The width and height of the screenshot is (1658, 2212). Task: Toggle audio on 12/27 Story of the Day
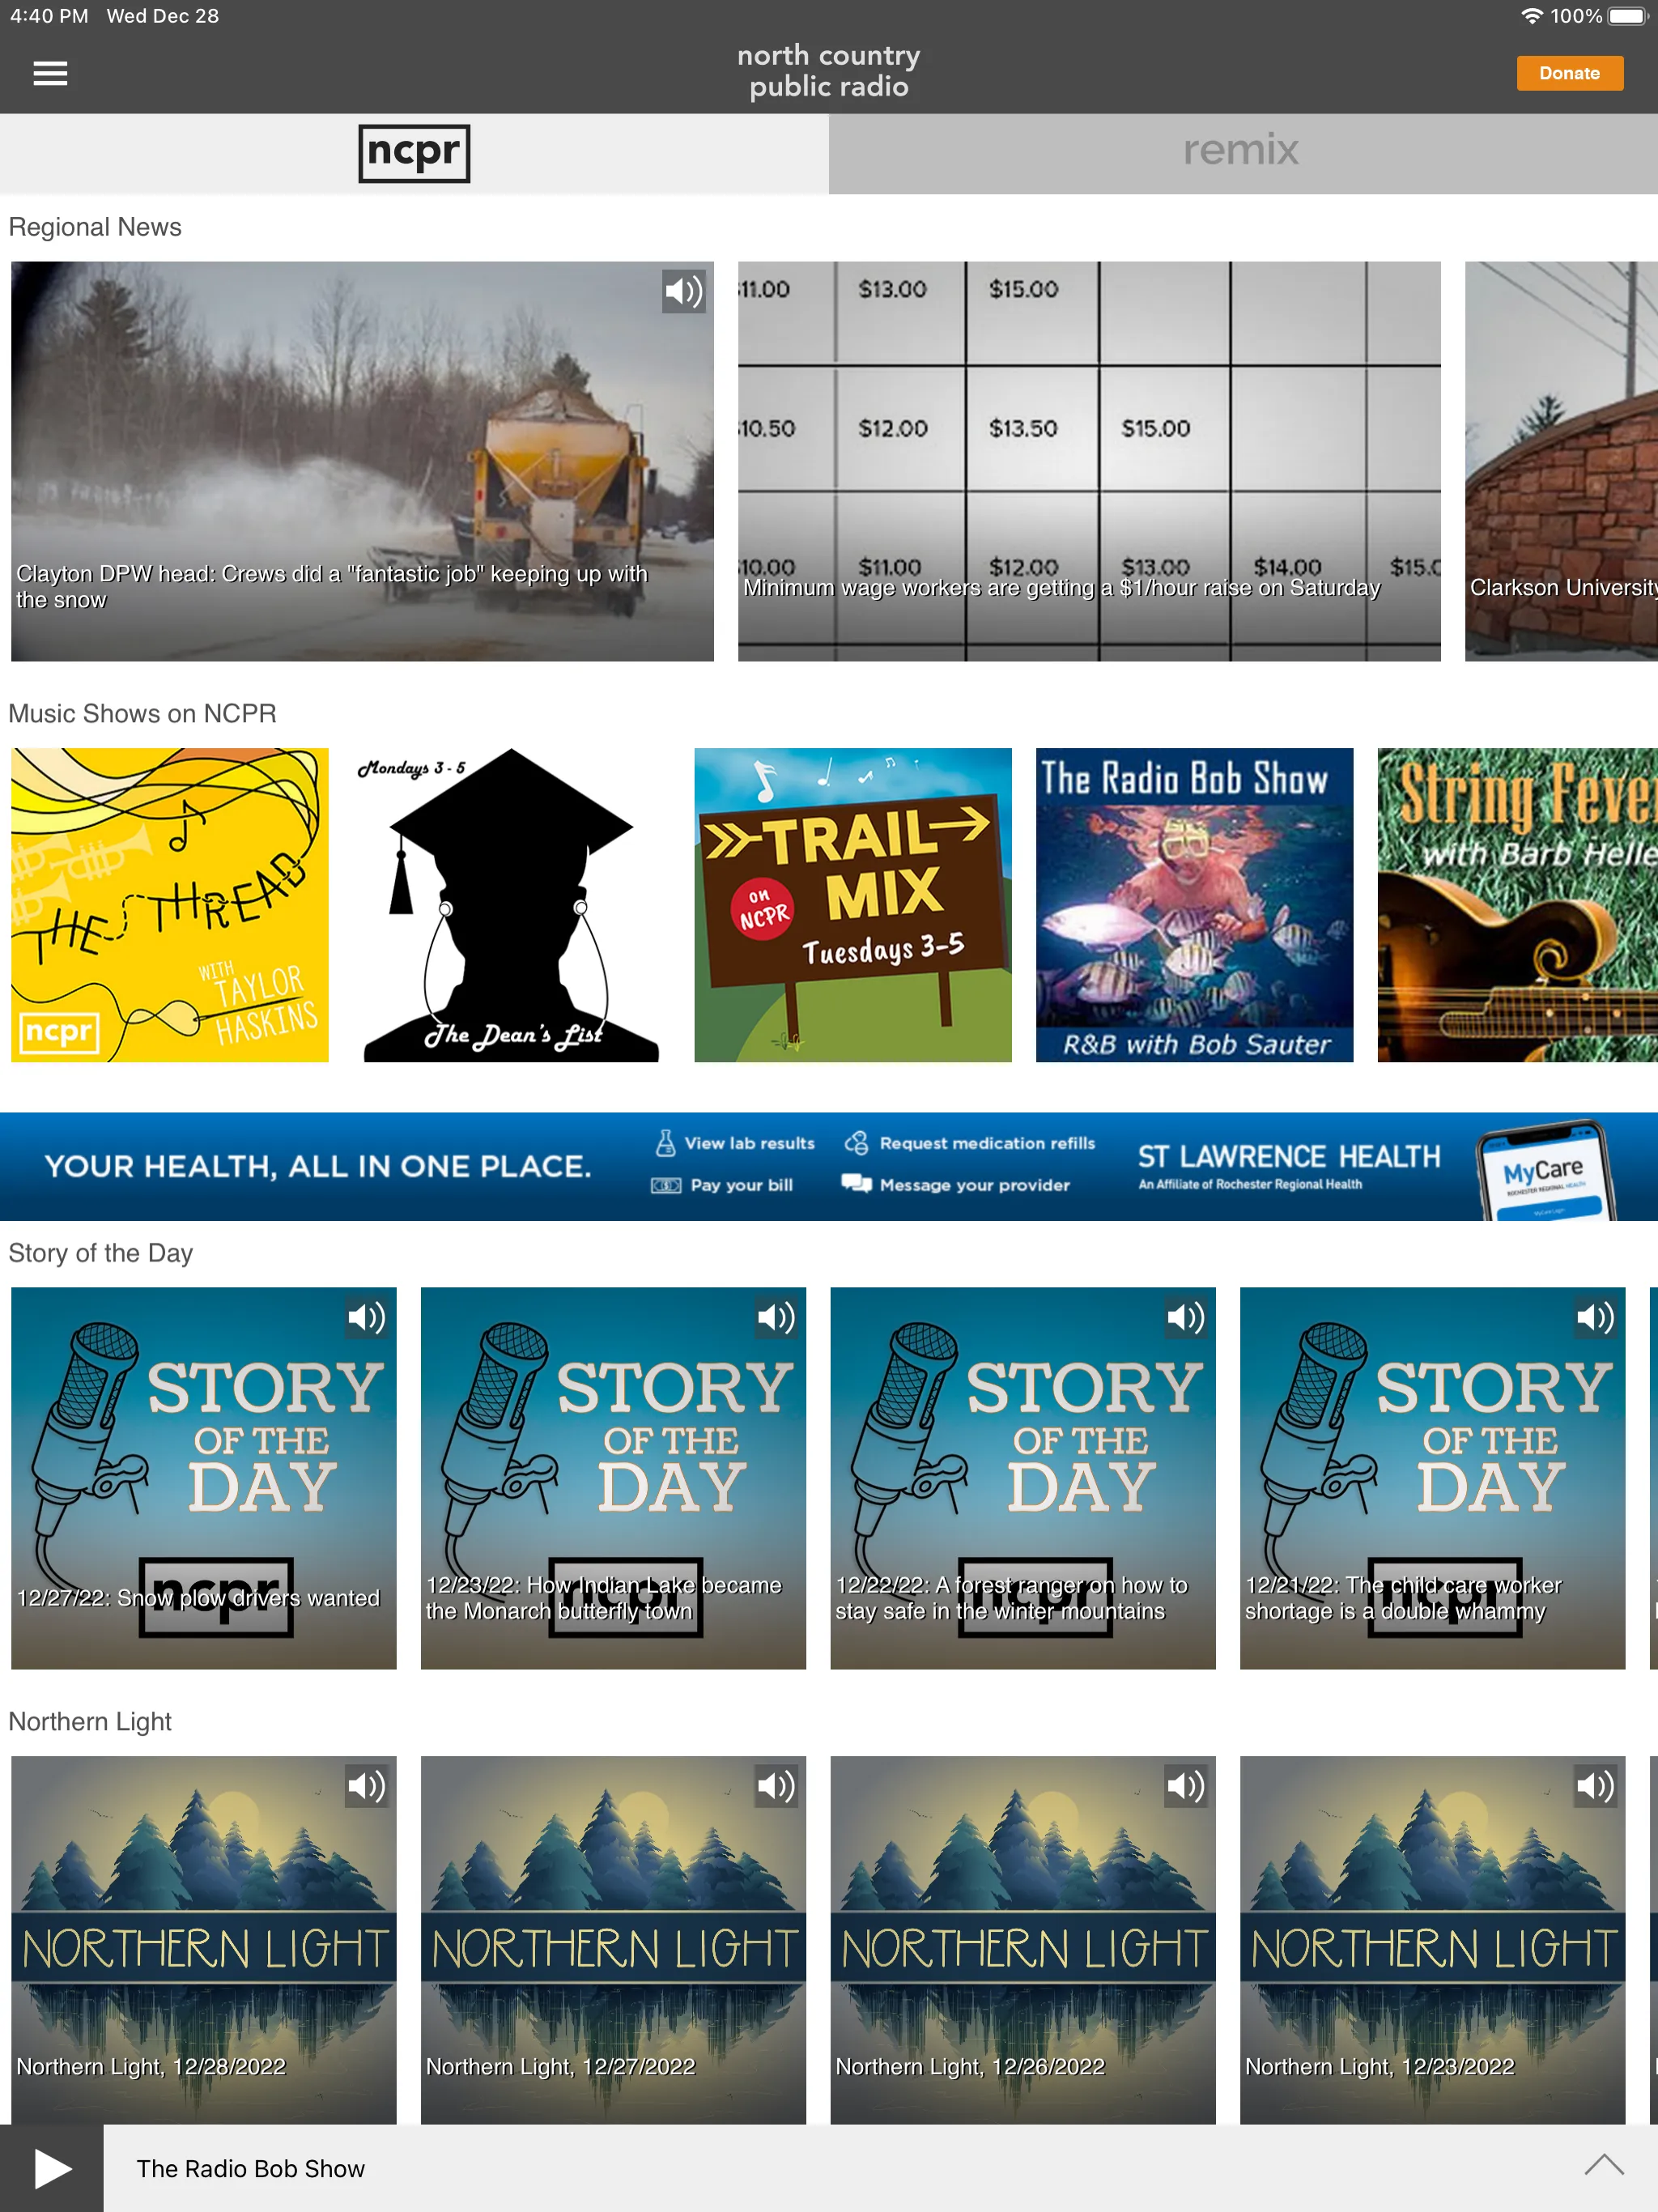click(x=366, y=1315)
